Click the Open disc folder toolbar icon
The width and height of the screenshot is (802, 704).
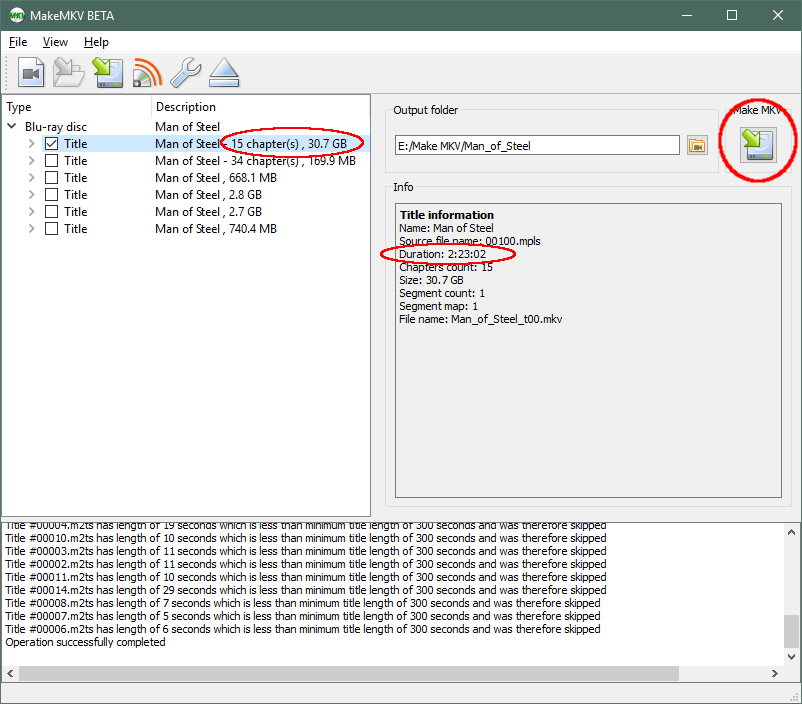coord(69,73)
